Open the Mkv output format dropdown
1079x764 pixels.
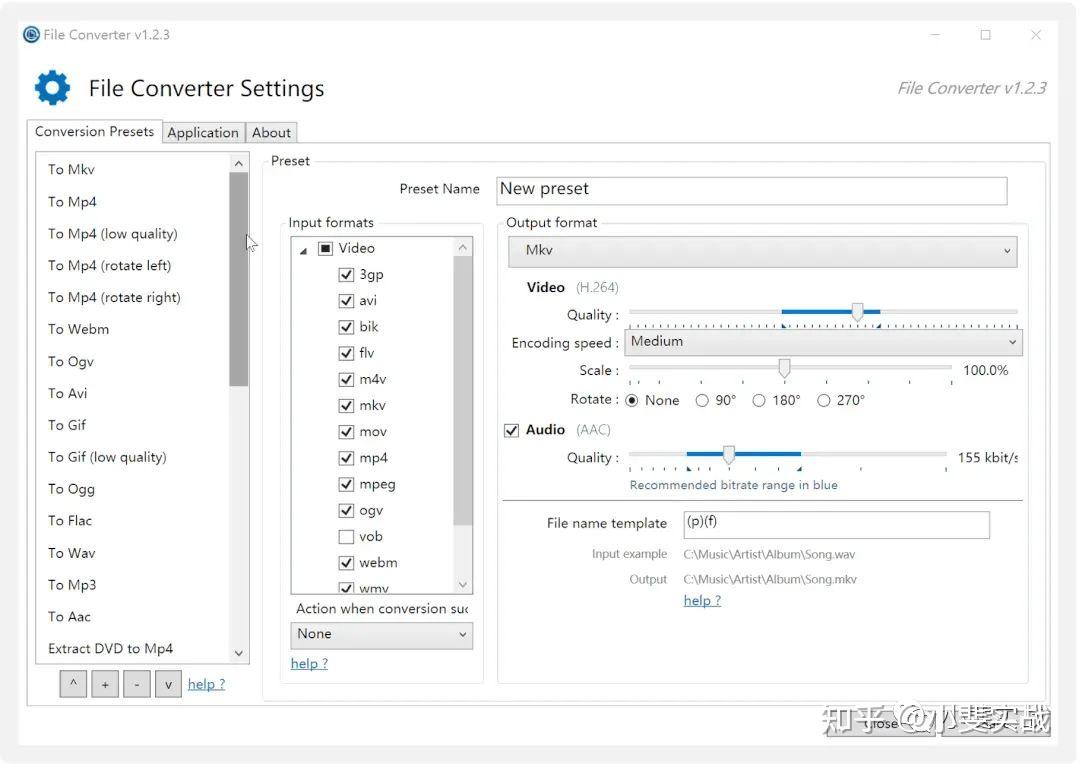(762, 251)
